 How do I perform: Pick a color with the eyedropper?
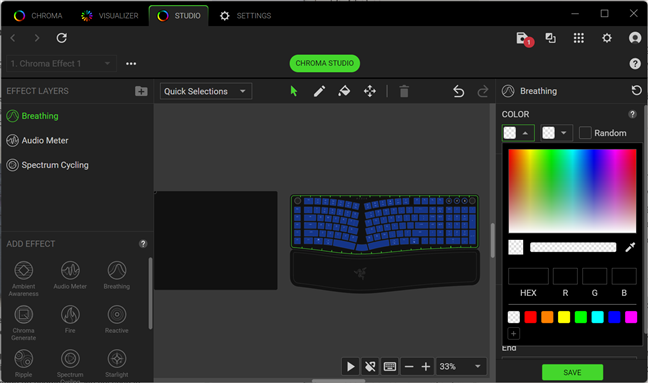pos(630,247)
